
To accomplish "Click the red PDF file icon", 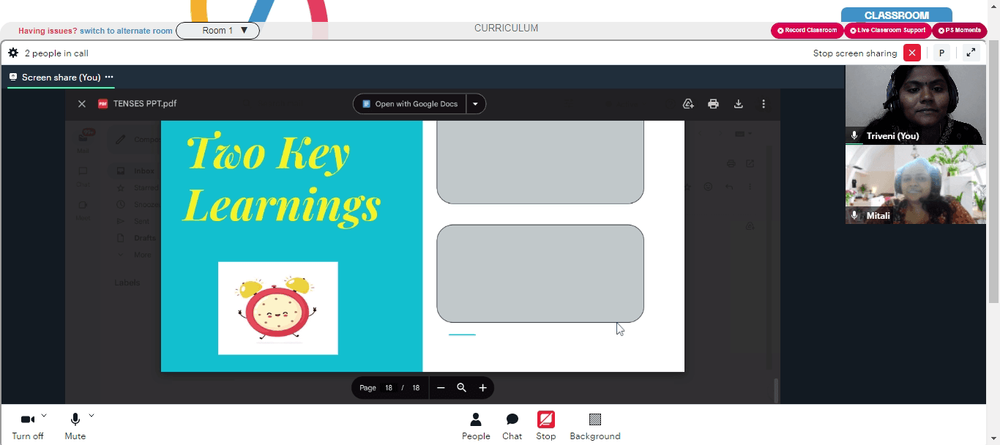I will (x=103, y=104).
